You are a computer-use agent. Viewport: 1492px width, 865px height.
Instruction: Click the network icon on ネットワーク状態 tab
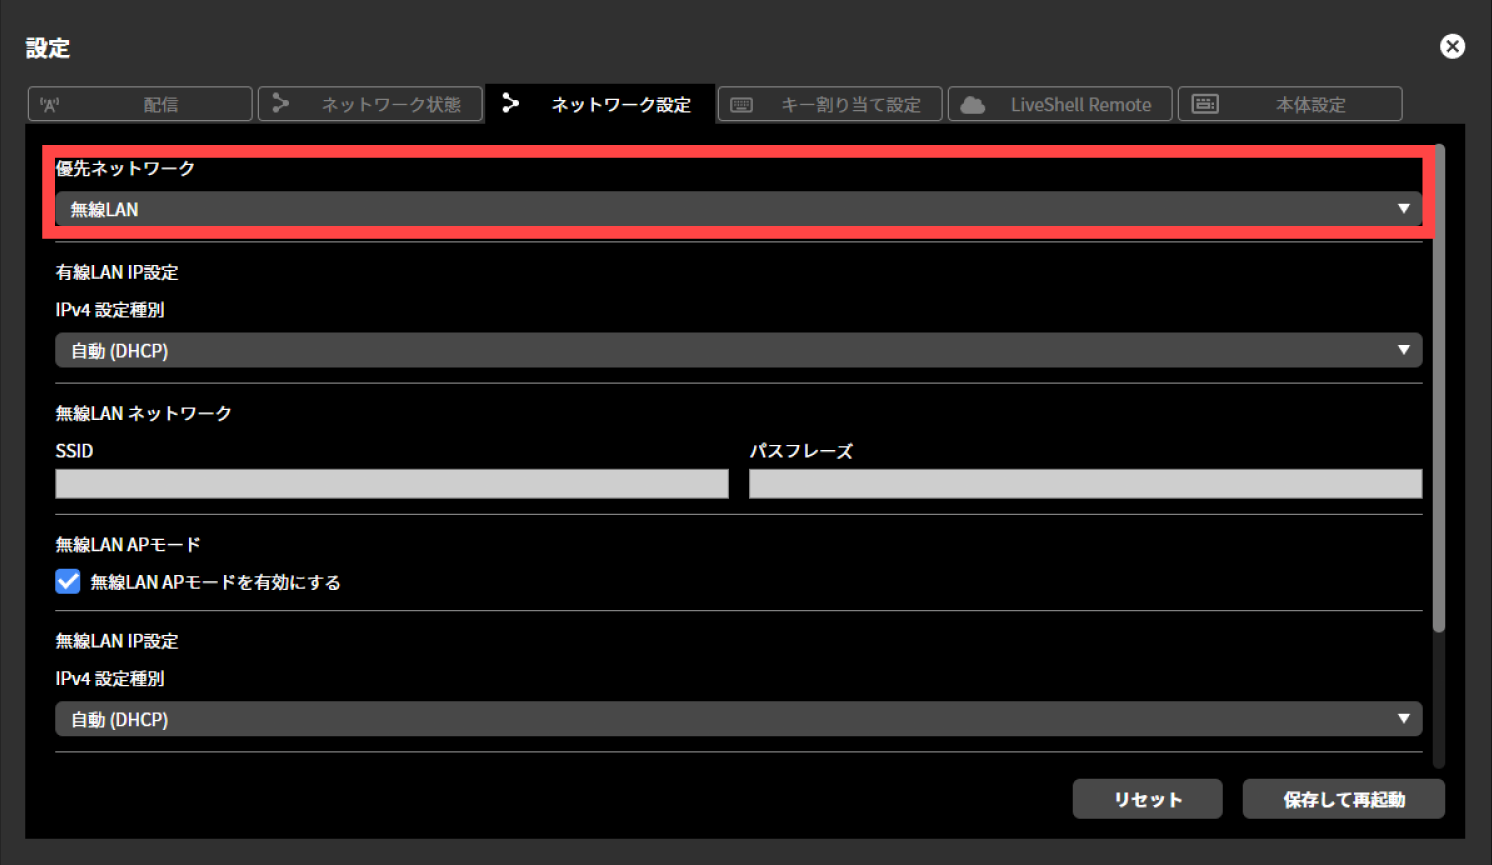tap(281, 103)
